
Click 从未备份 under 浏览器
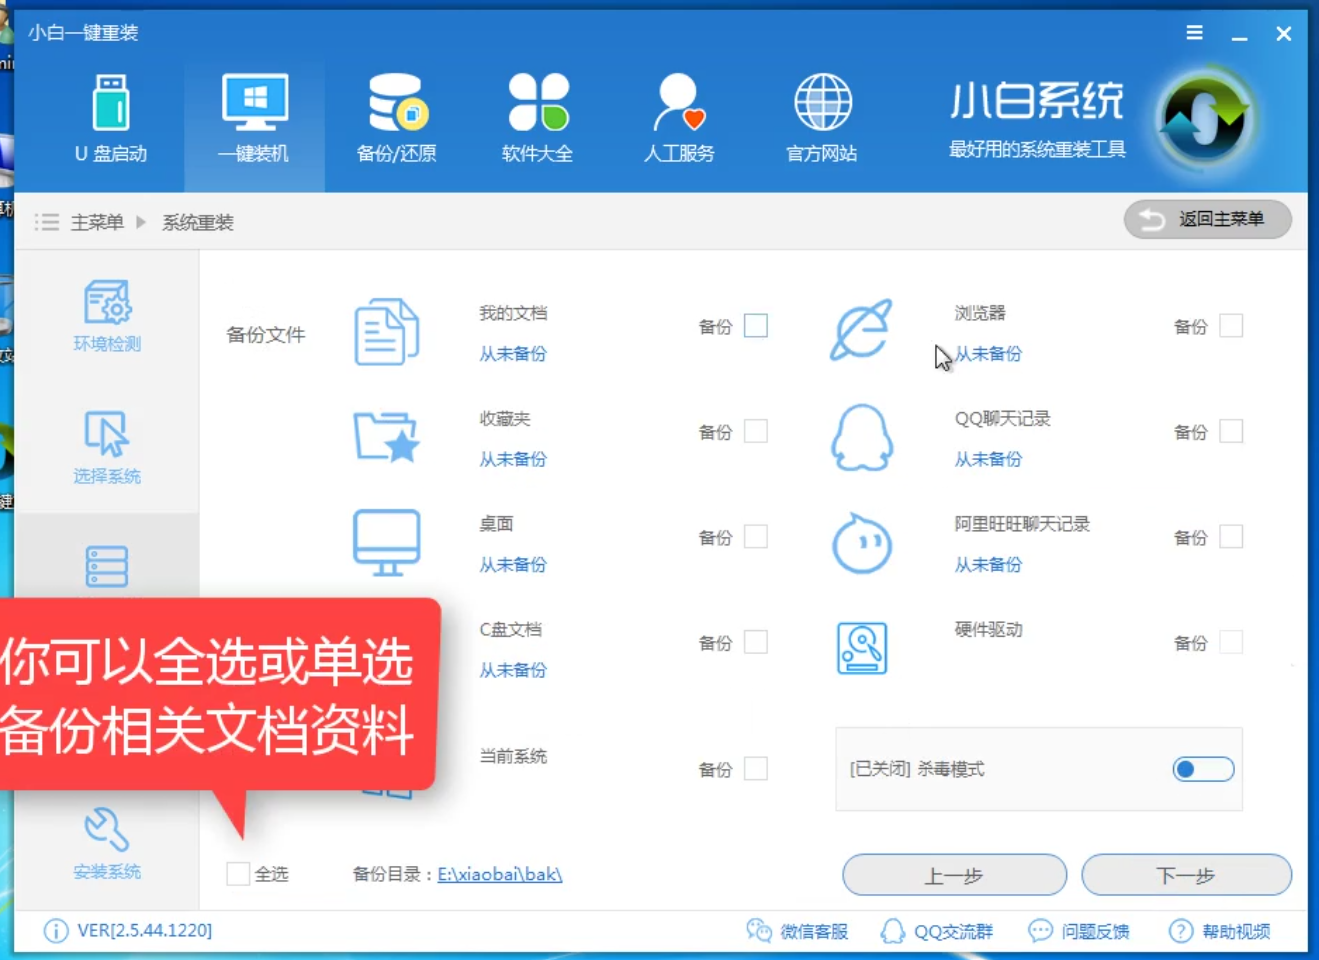click(988, 354)
